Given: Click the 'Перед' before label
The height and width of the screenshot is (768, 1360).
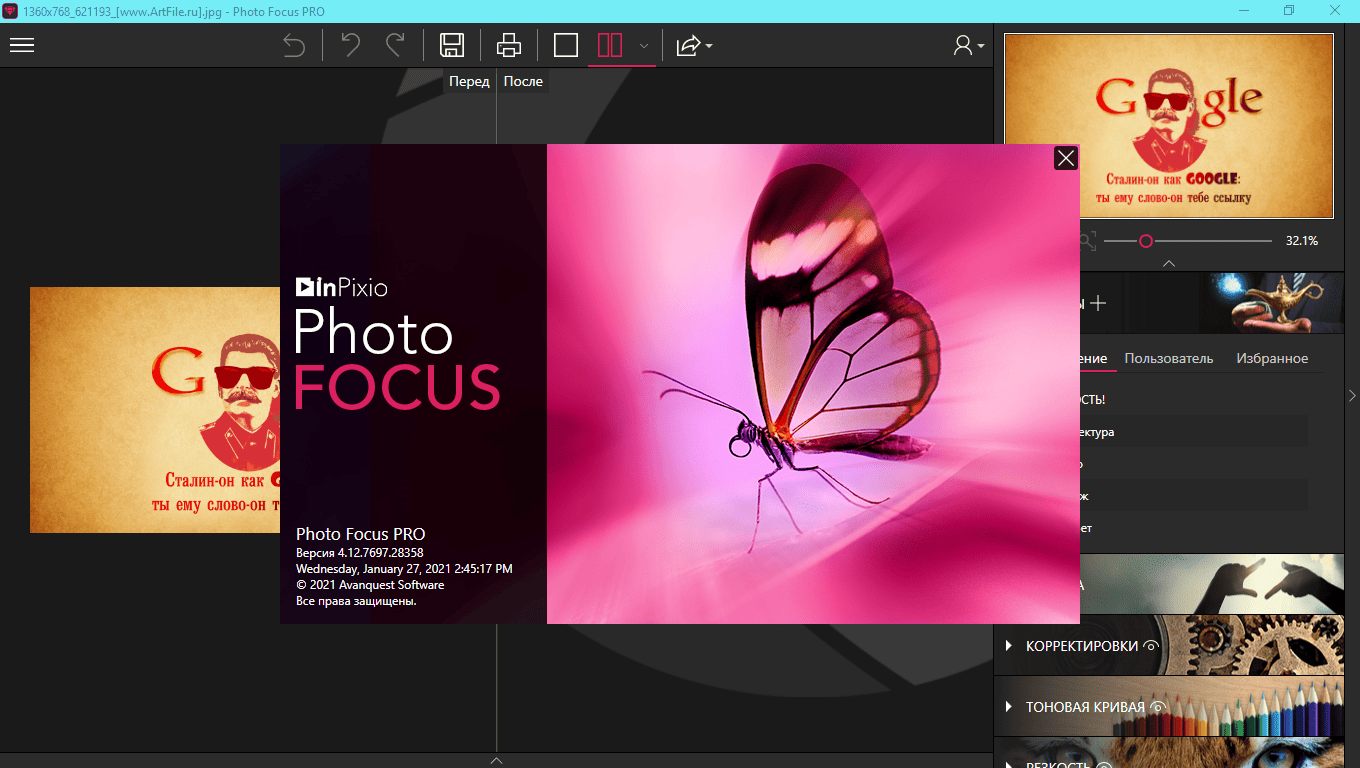Looking at the screenshot, I should click(469, 81).
